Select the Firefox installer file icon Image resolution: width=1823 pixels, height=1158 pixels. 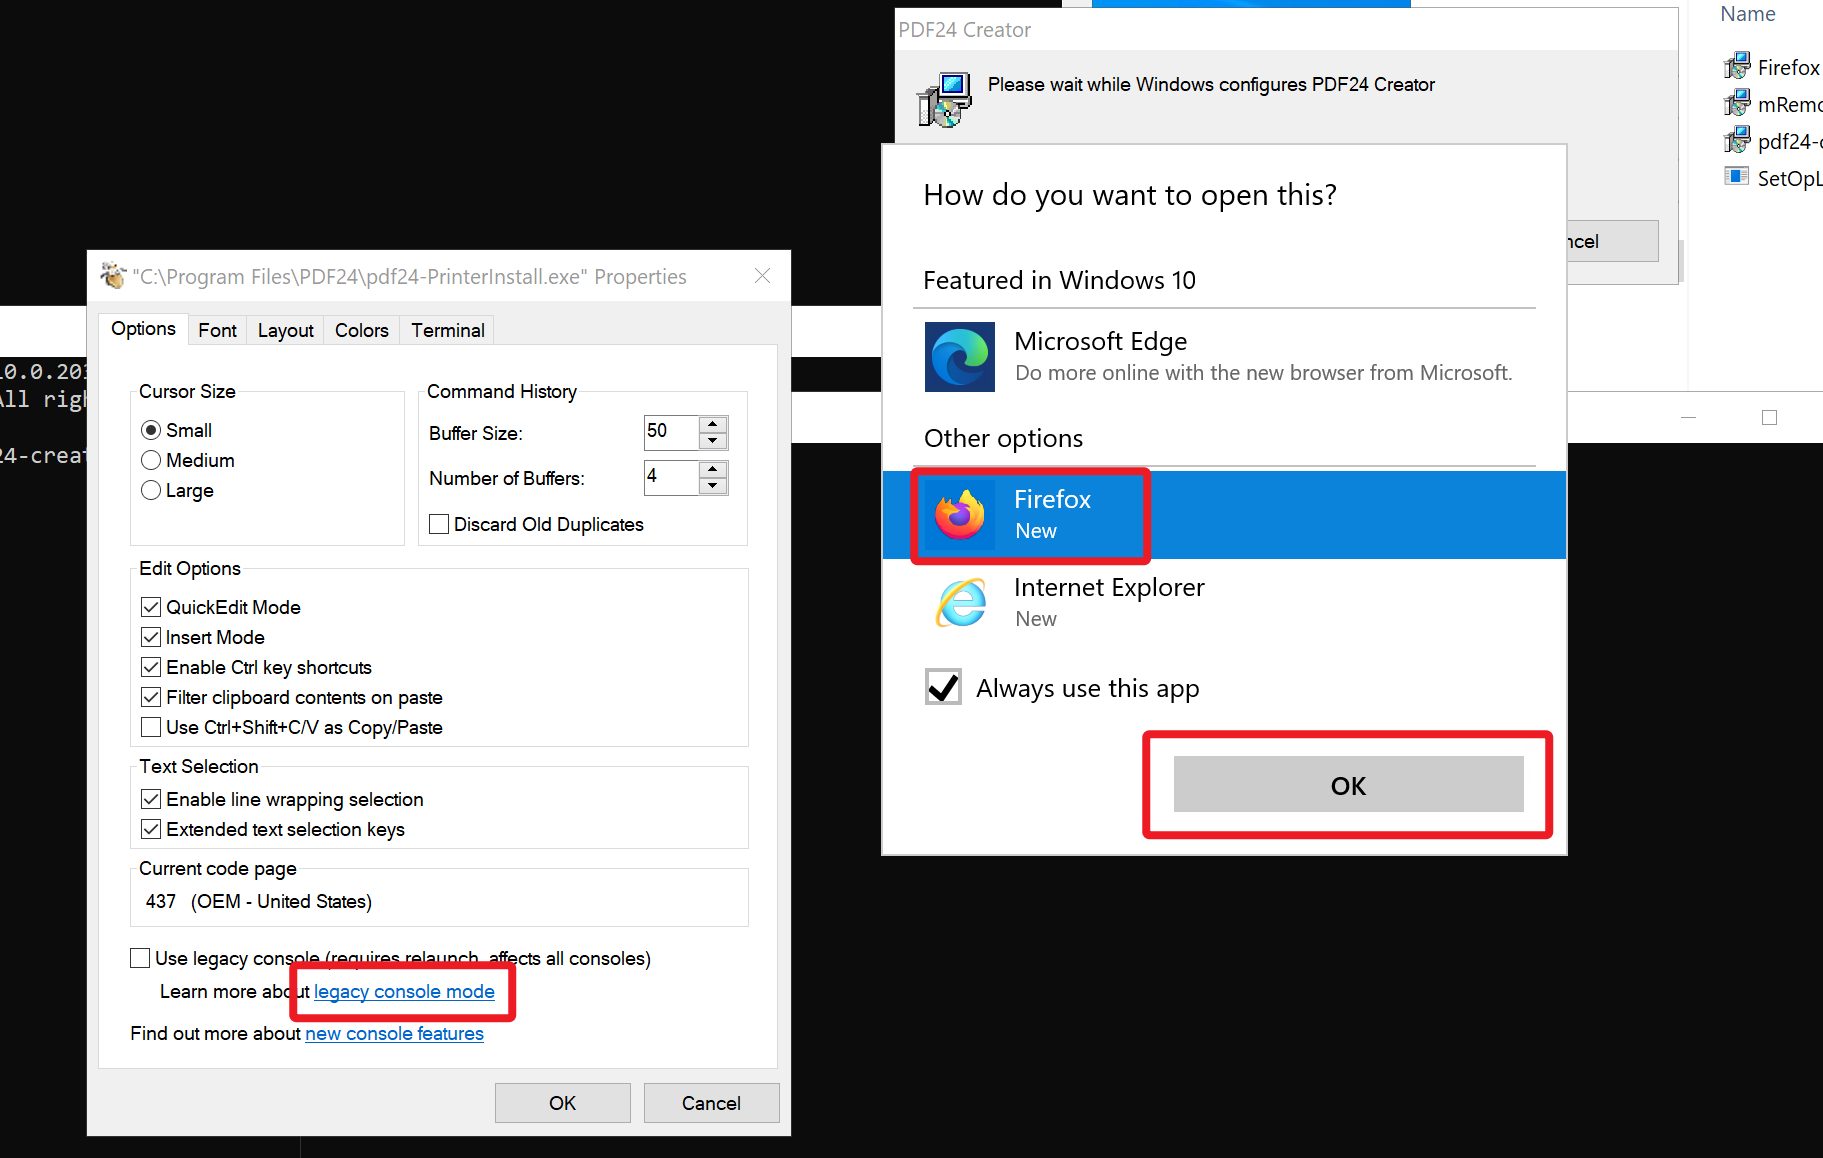tap(1737, 67)
